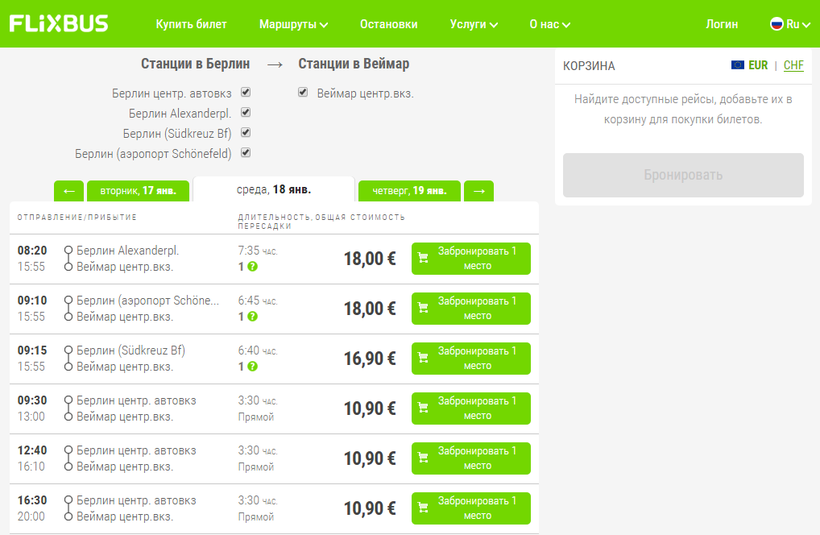Click the next day arrow button
The image size is (820, 535).
point(478,190)
